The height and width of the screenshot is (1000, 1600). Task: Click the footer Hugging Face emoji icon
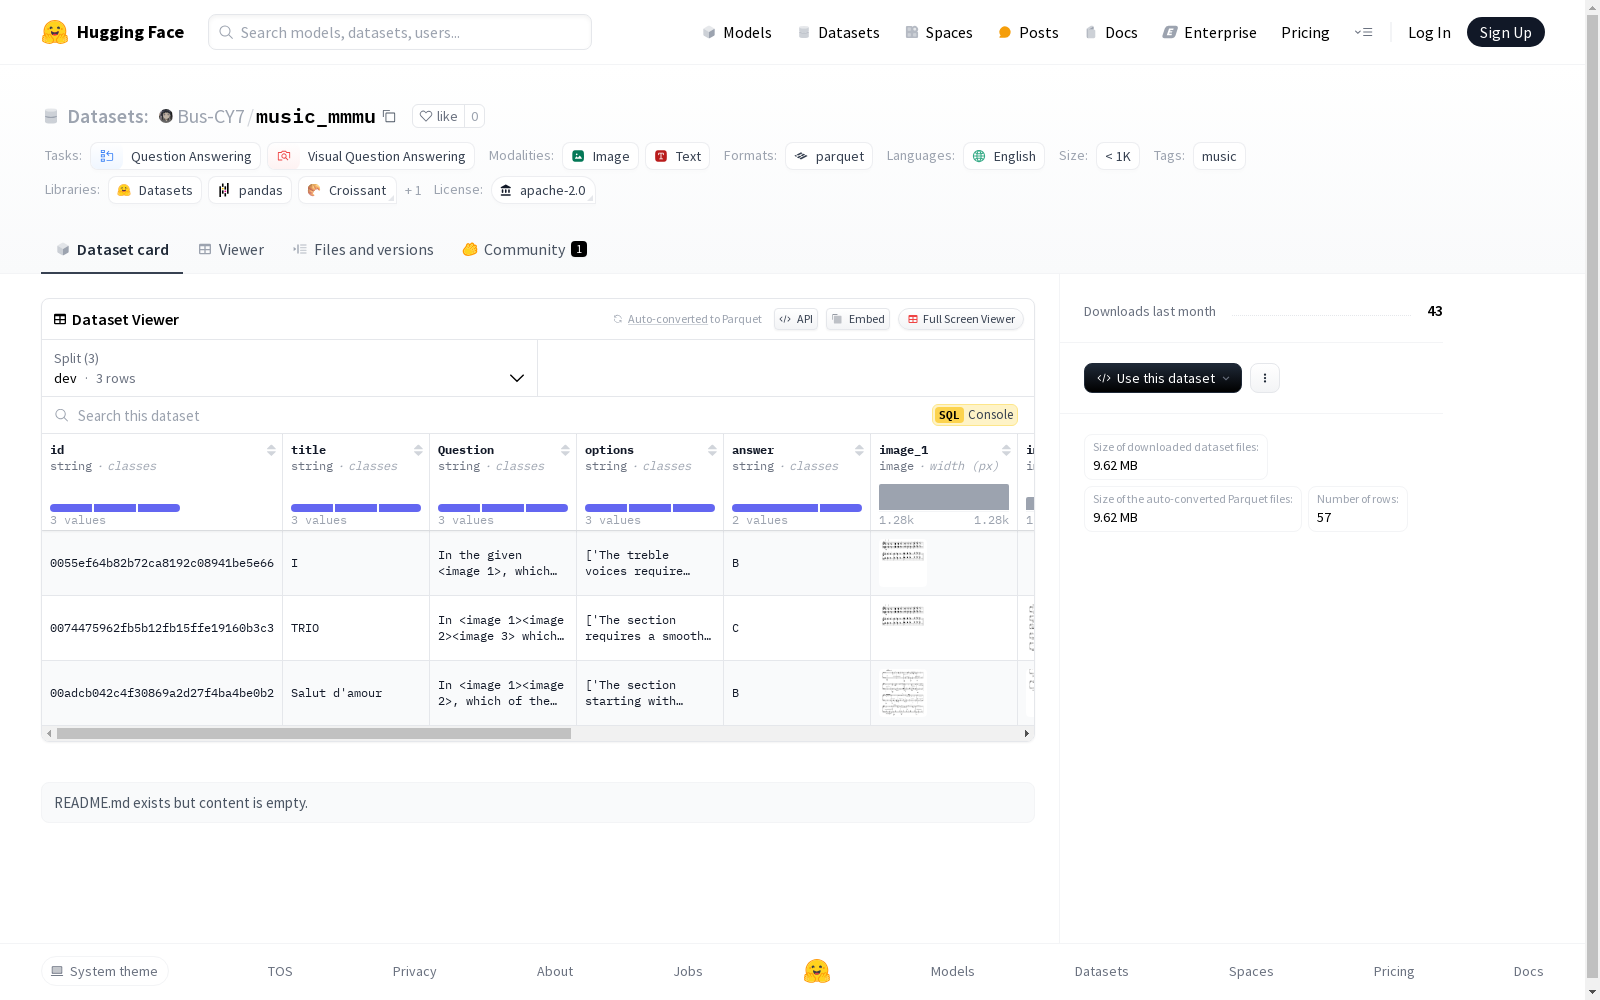pos(817,971)
